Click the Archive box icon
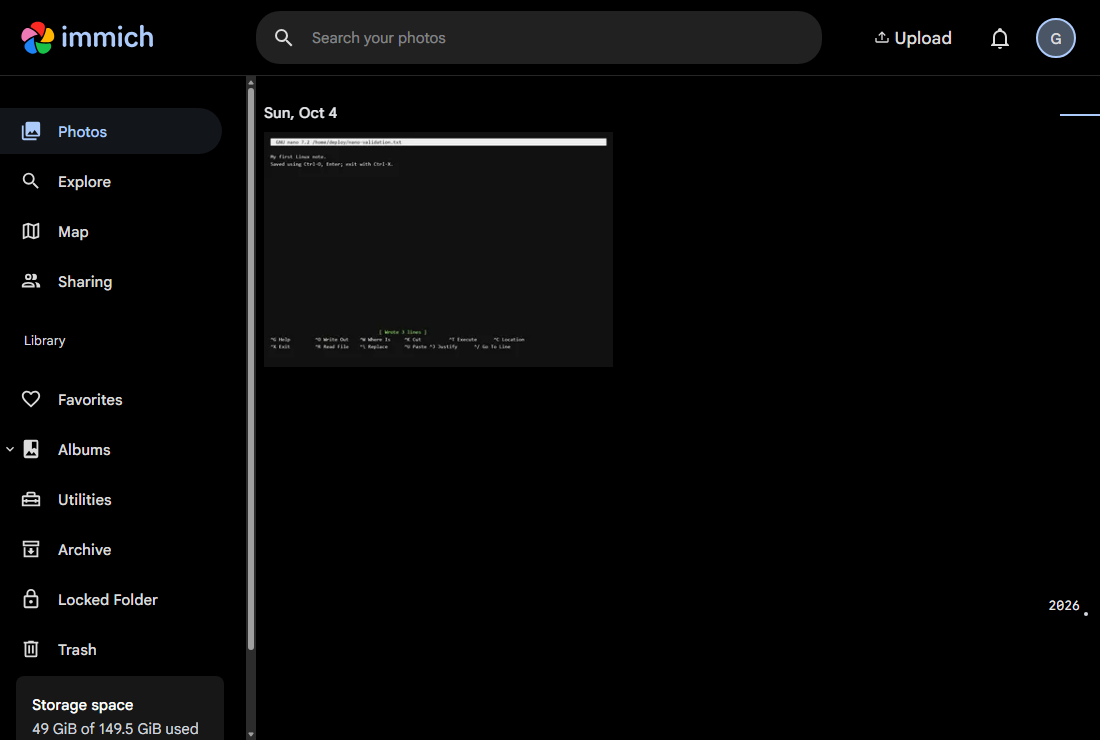This screenshot has height=740, width=1100. 31,549
